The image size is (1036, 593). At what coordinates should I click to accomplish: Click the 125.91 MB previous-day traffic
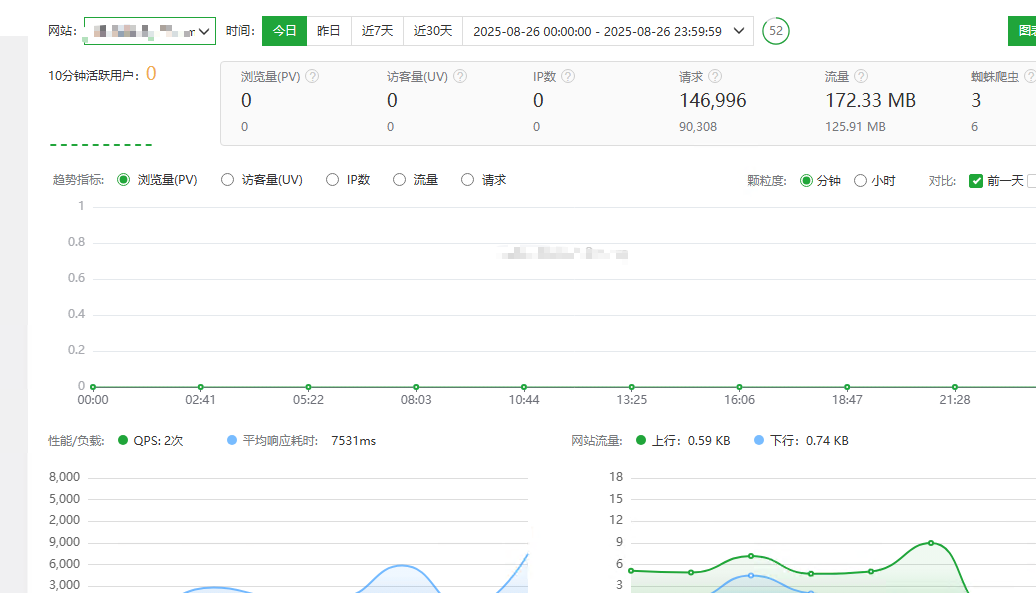855,127
